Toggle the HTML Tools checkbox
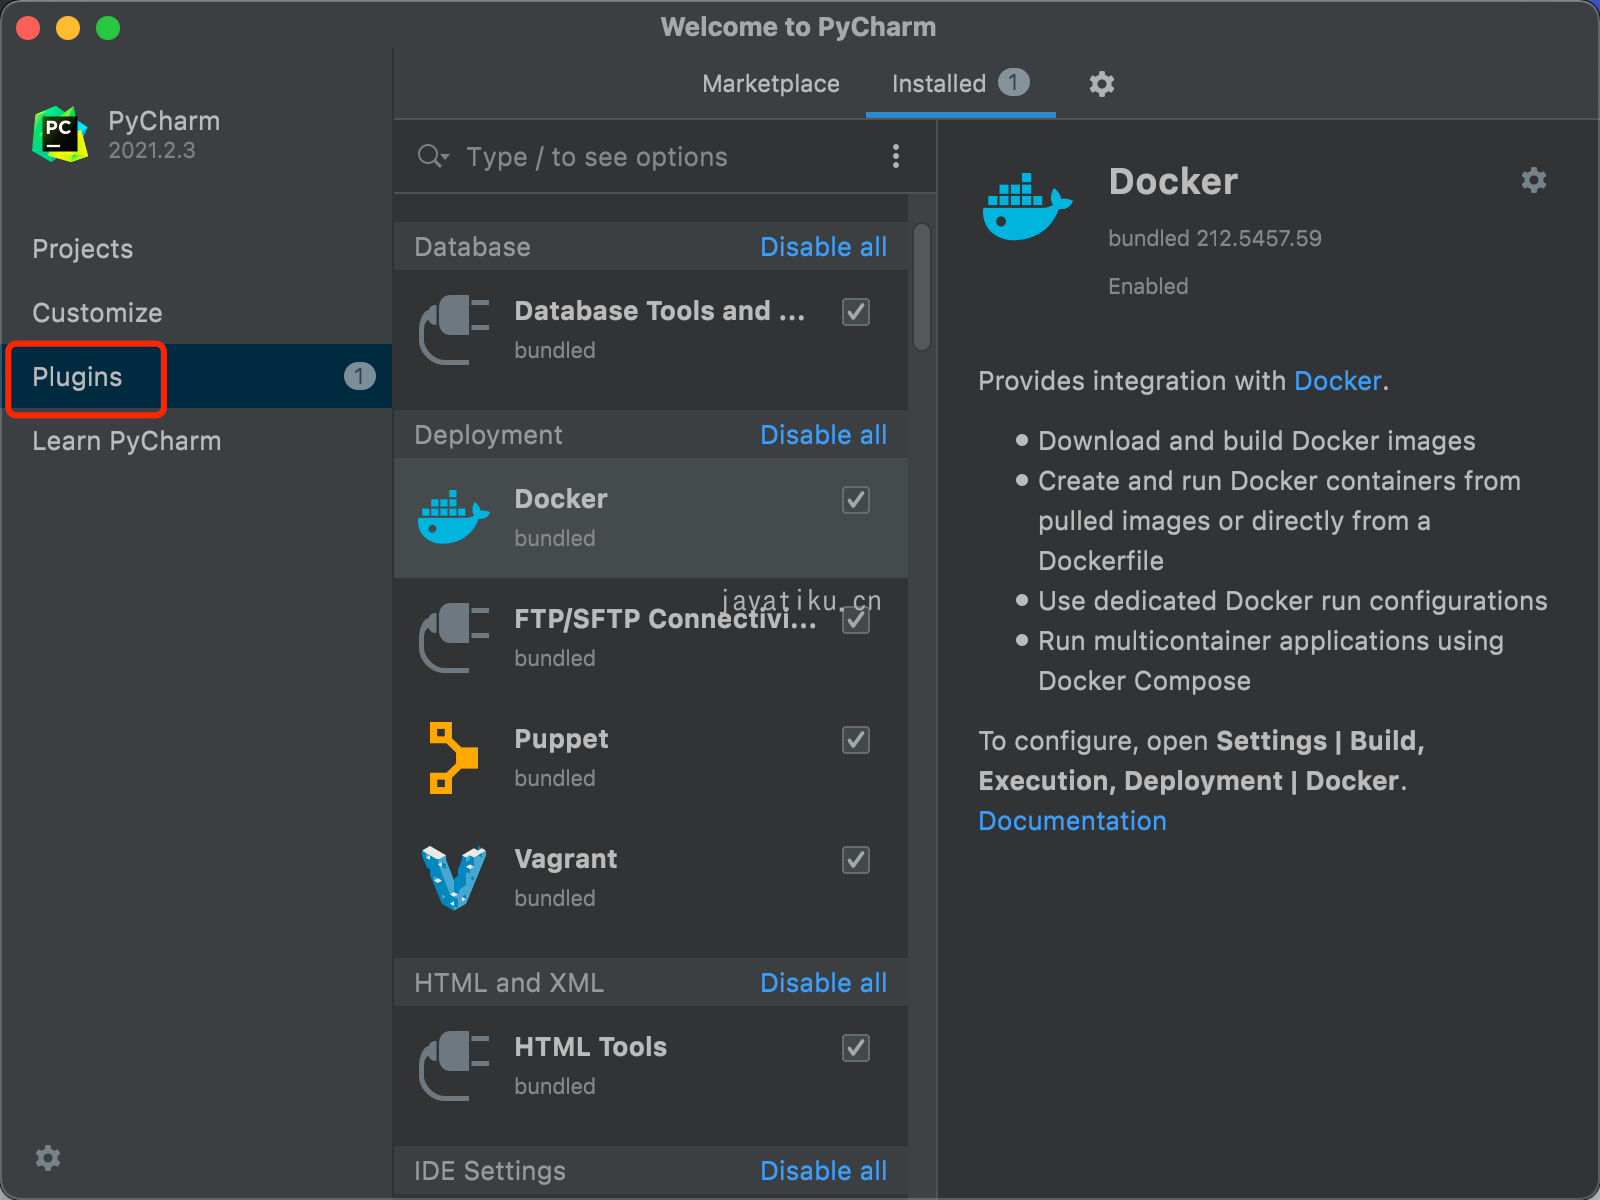Screen dimensions: 1600x1200 tap(856, 1048)
